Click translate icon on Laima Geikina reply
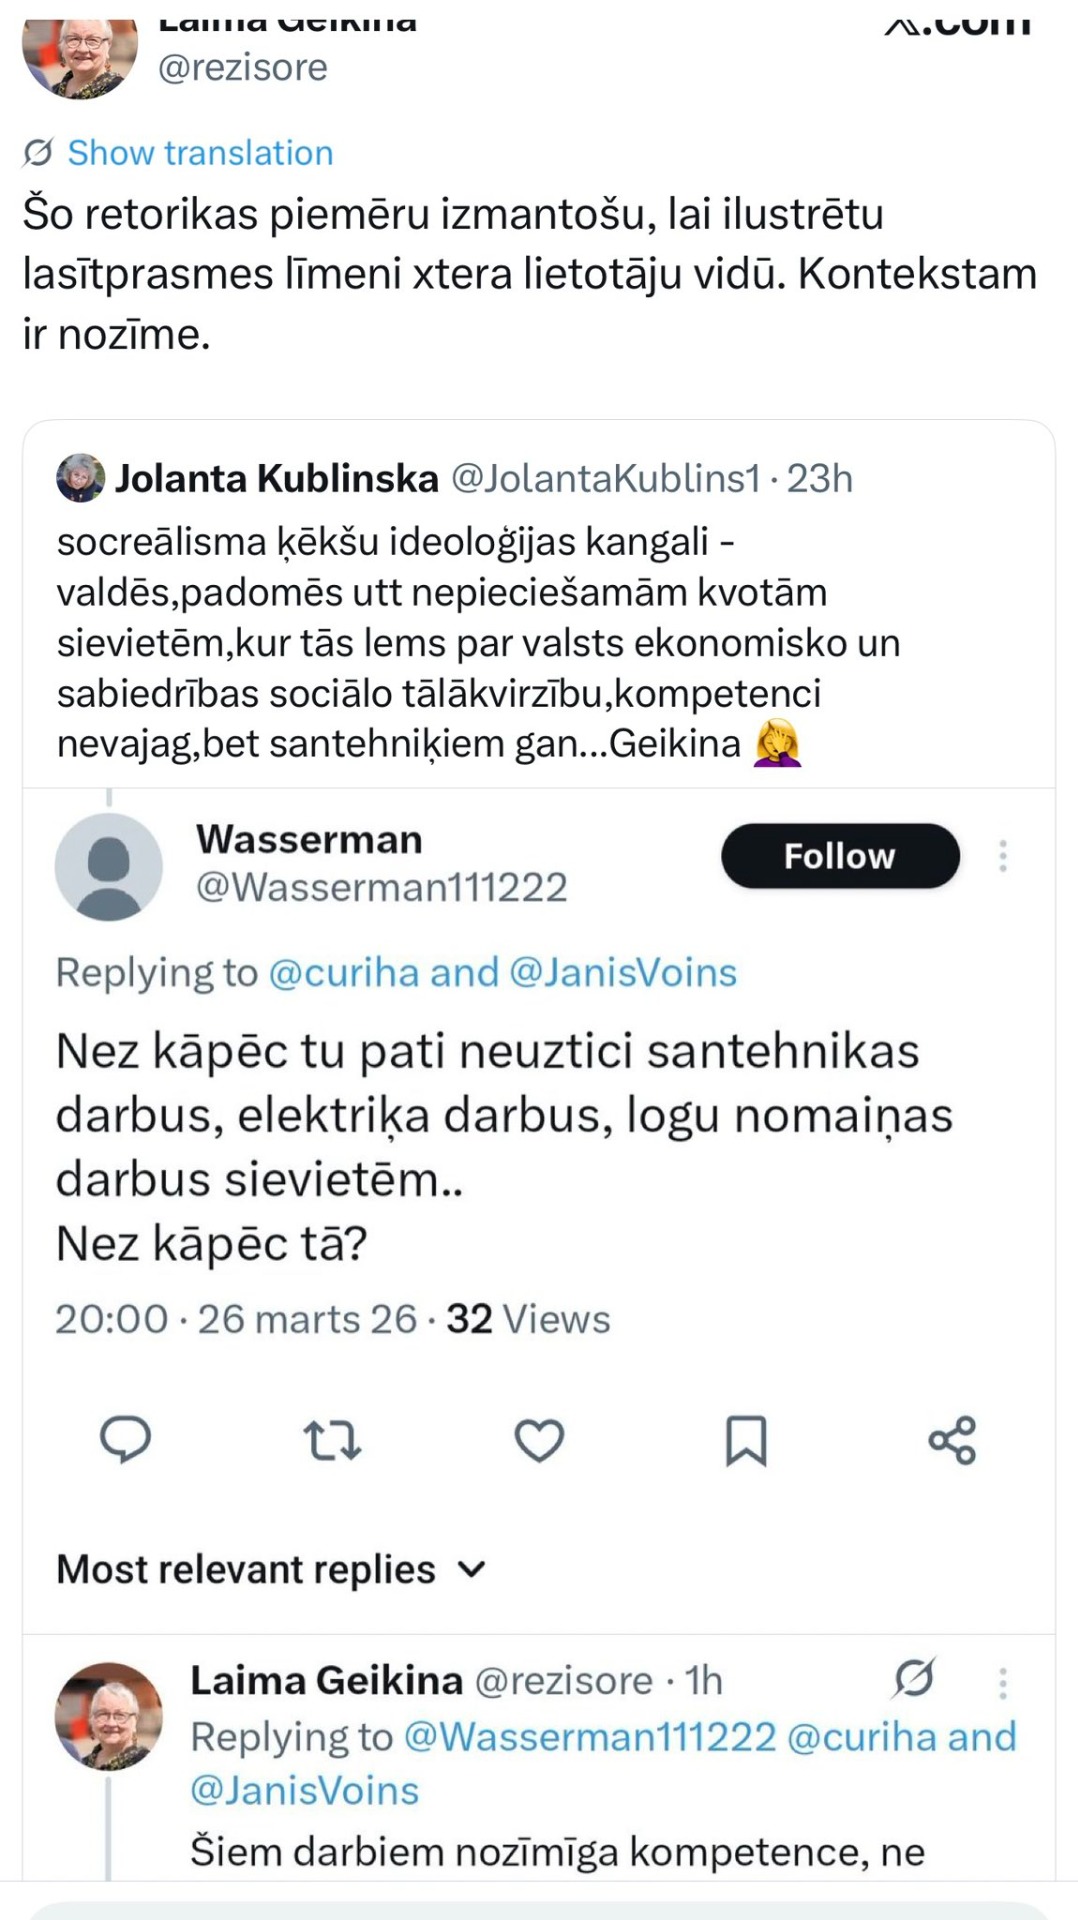1078x1920 pixels. click(914, 1679)
